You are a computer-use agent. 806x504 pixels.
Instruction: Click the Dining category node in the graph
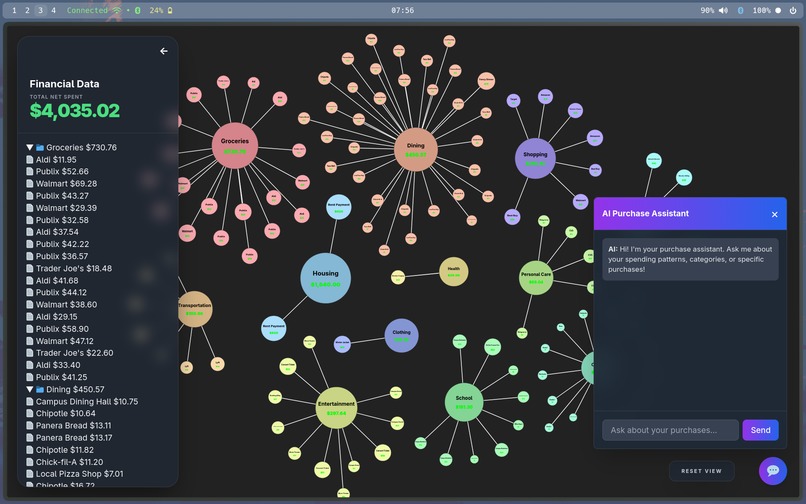tap(415, 149)
